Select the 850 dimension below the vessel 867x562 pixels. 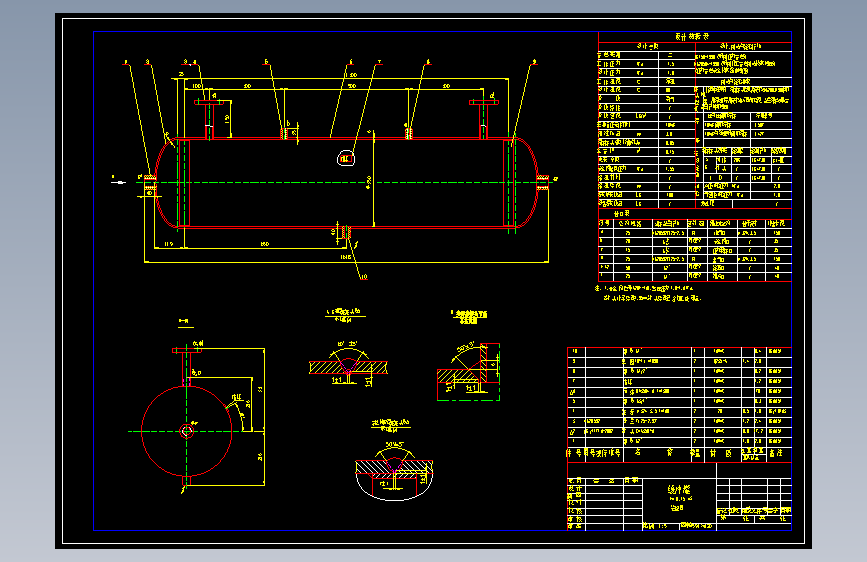265,244
